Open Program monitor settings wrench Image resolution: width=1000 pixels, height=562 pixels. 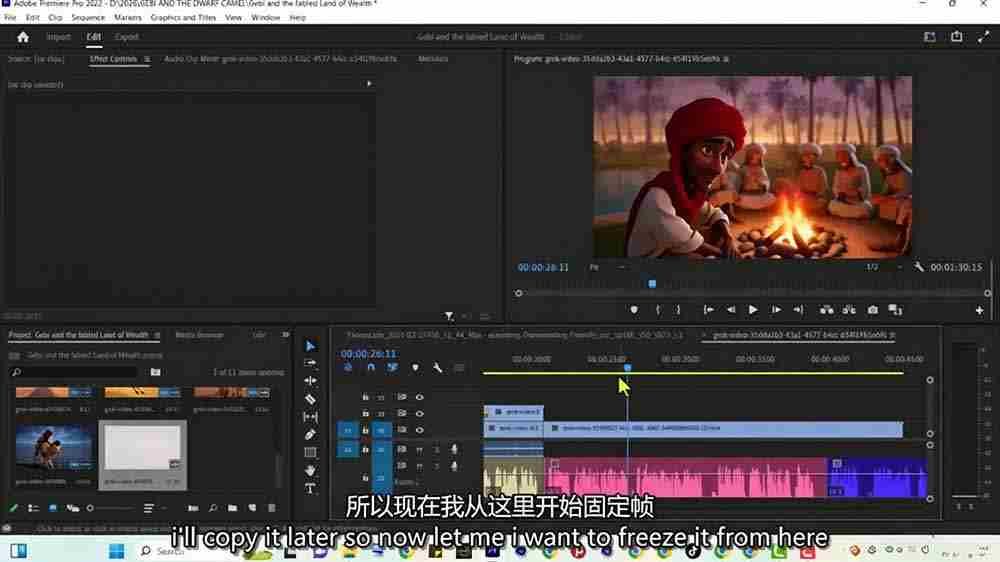coord(918,267)
